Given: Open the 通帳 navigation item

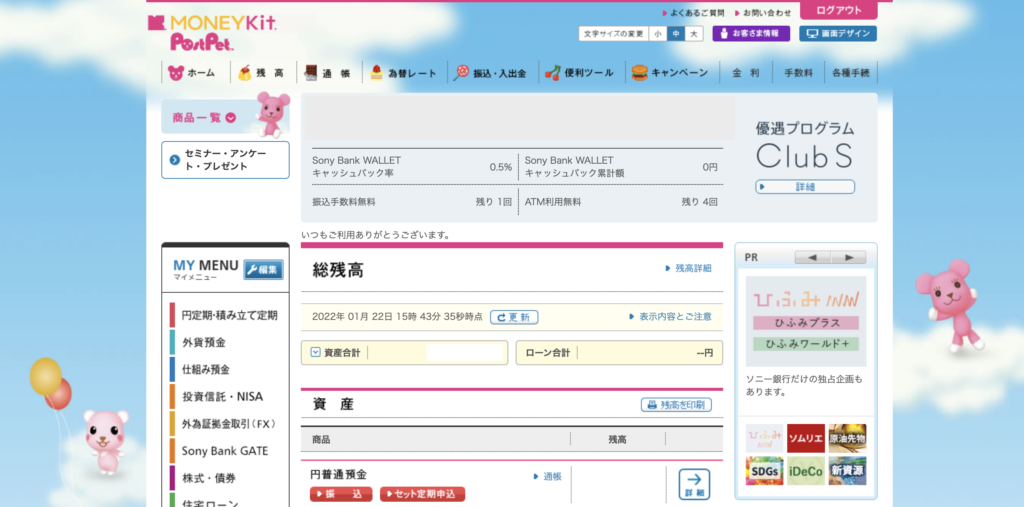Looking at the screenshot, I should [328, 73].
